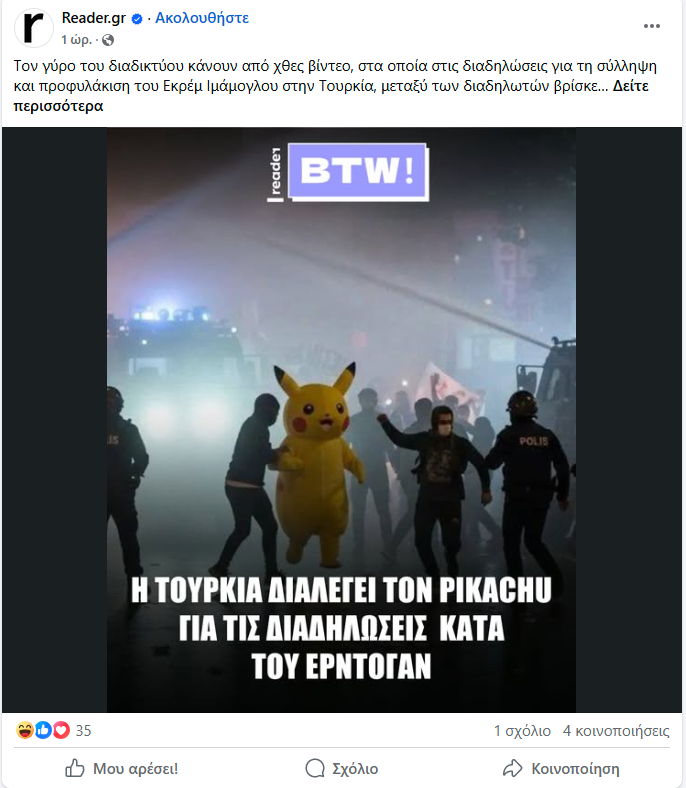Click the 'Κοινοποίηση' share button
686x788 pixels.
tap(561, 768)
